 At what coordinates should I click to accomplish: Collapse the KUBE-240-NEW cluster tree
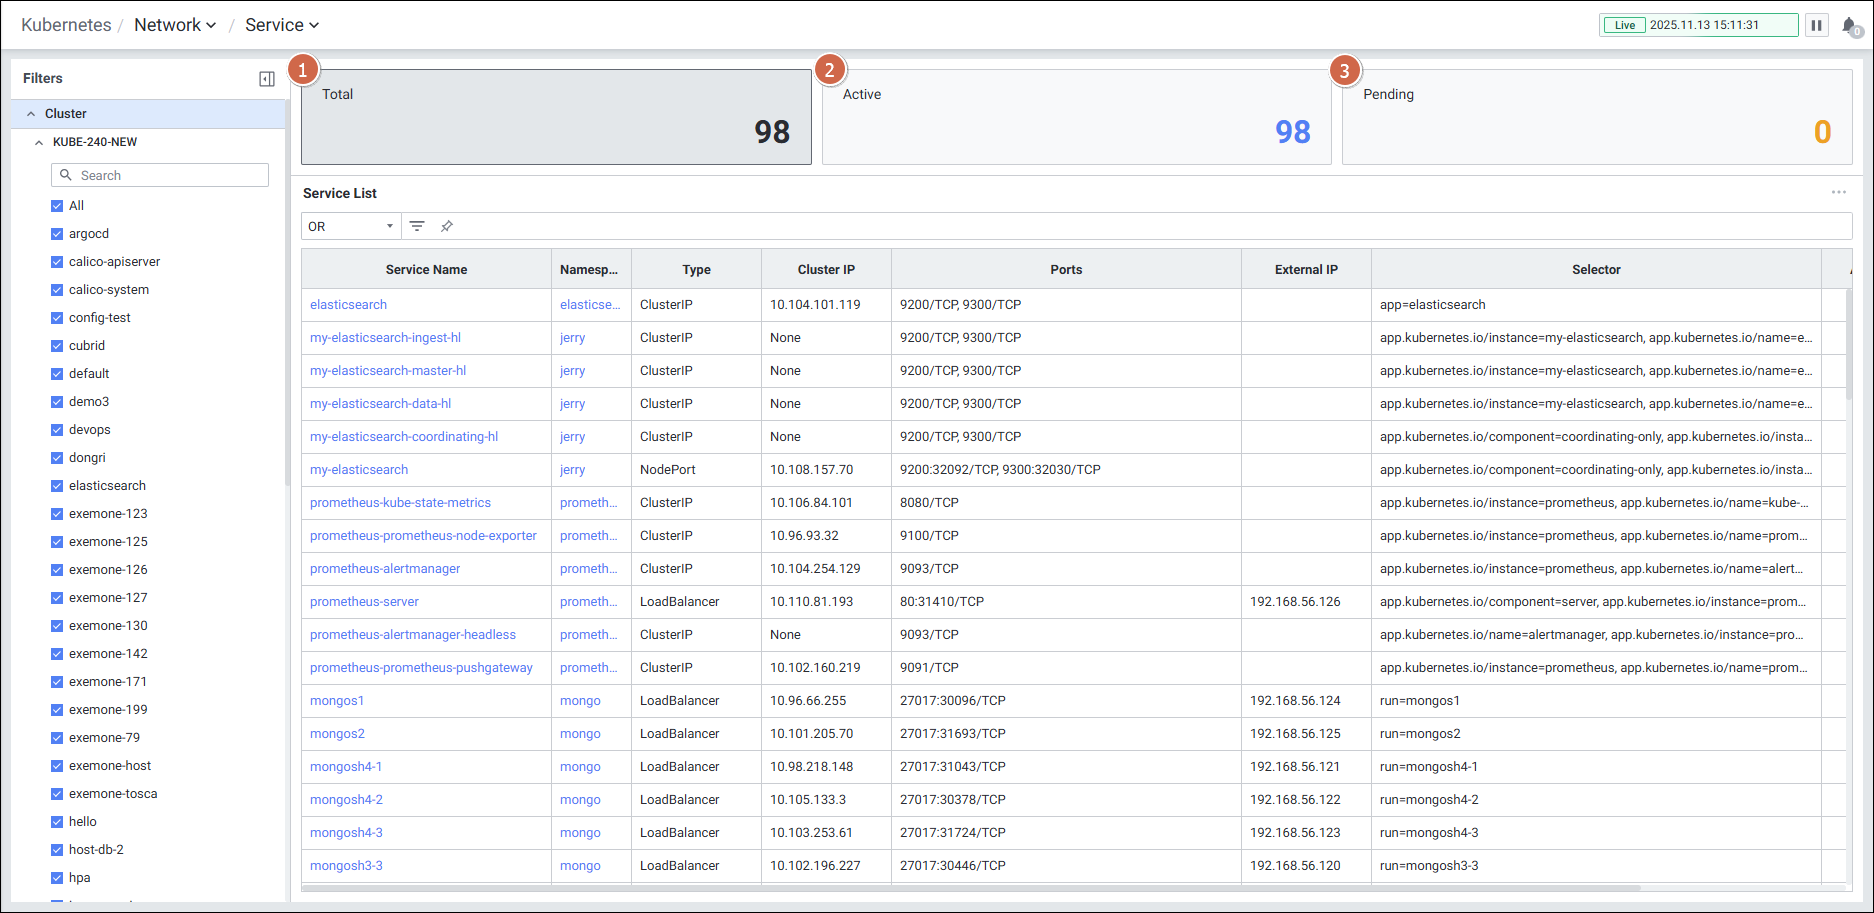click(39, 142)
